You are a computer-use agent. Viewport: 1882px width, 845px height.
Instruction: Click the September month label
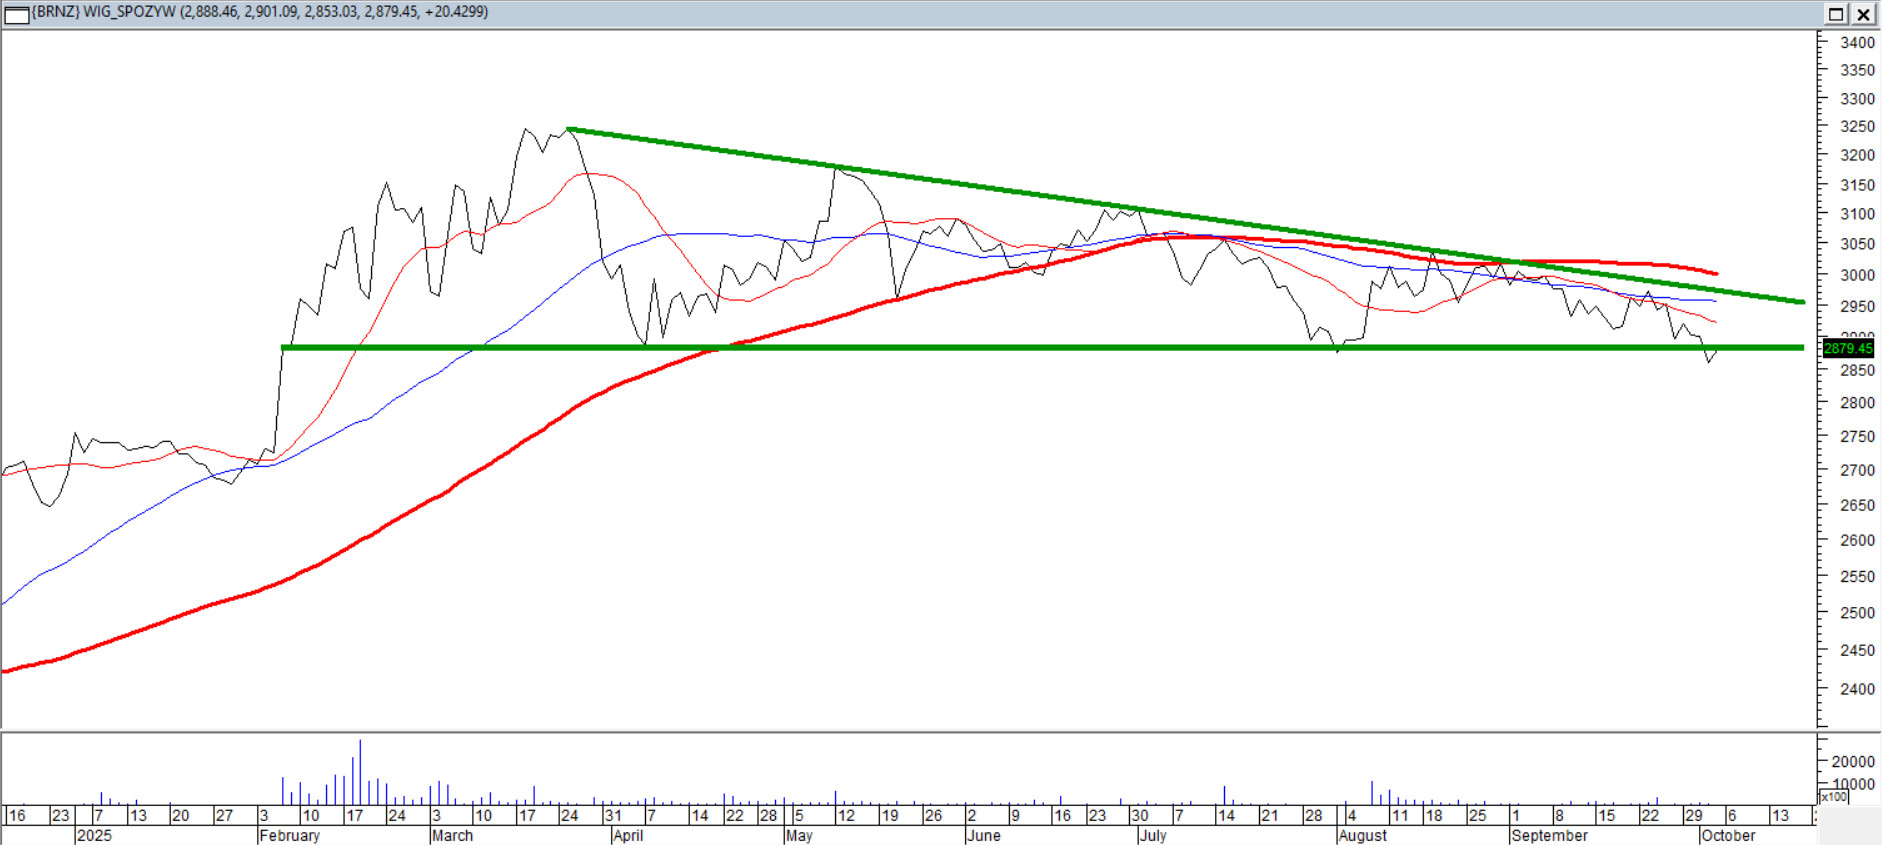(1549, 835)
